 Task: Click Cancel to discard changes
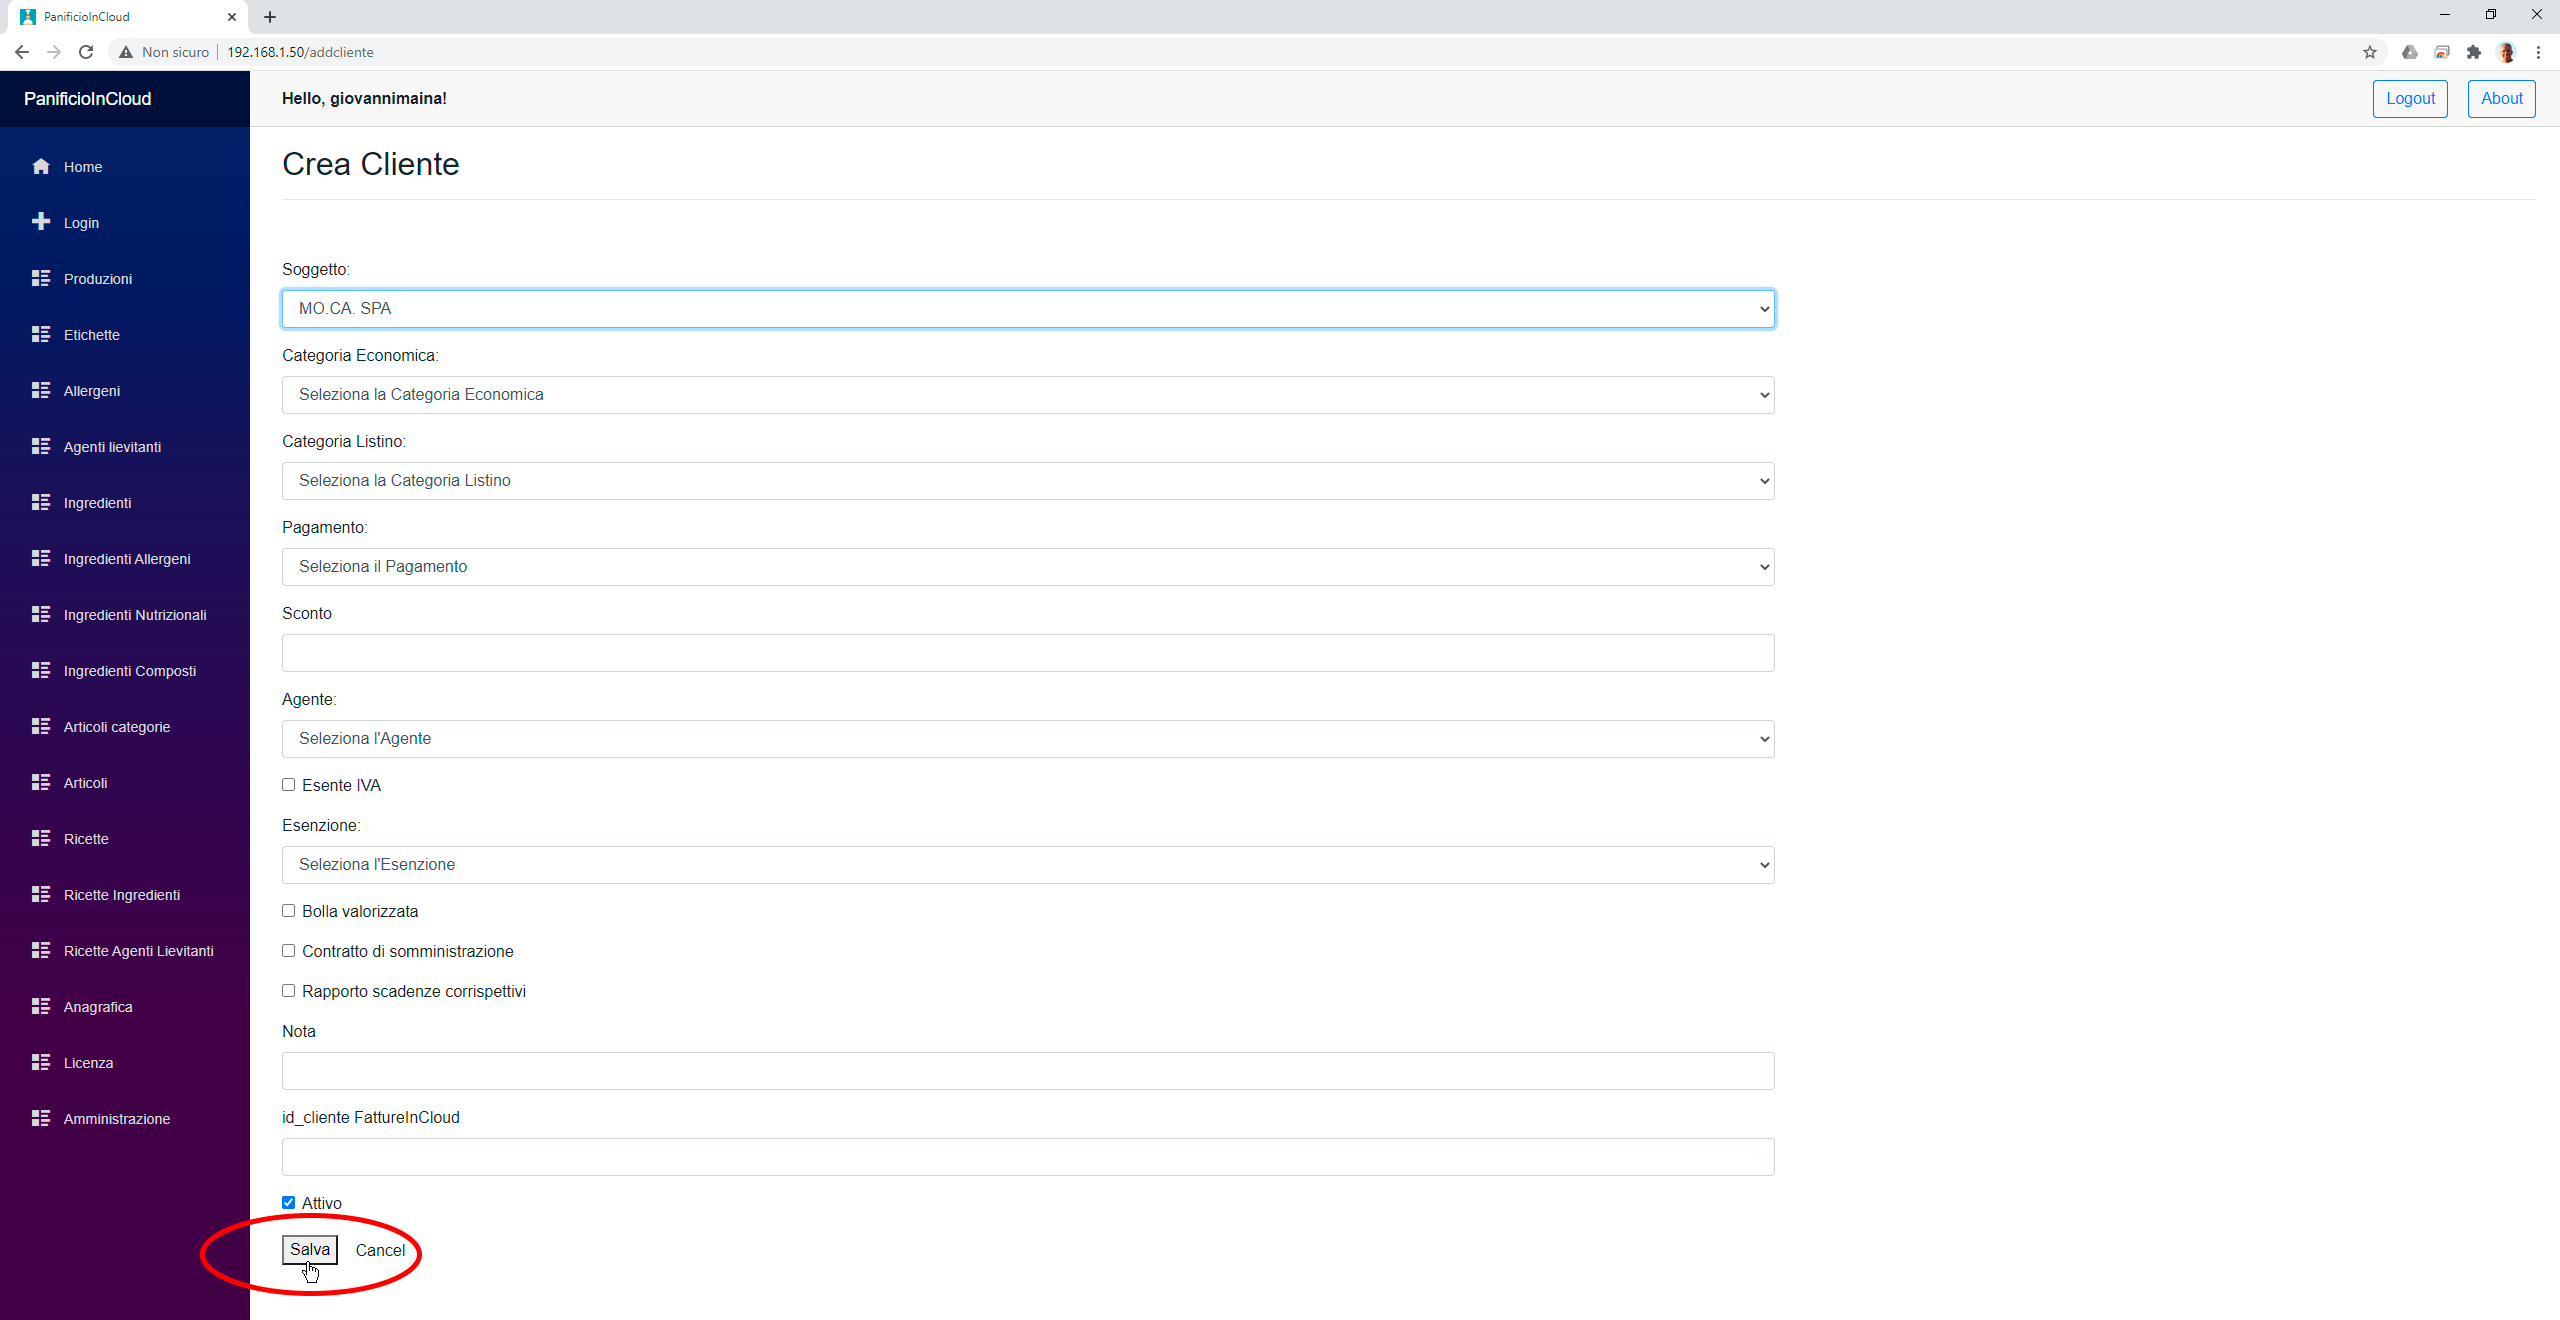point(379,1249)
